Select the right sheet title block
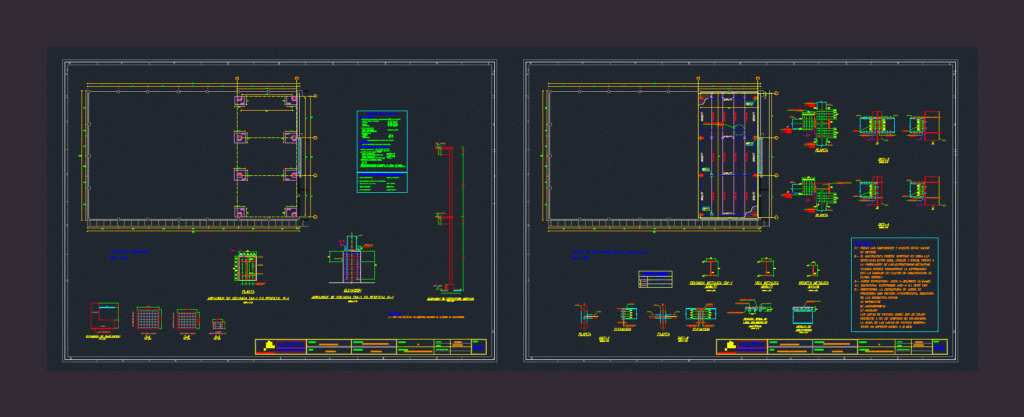 (x=832, y=347)
